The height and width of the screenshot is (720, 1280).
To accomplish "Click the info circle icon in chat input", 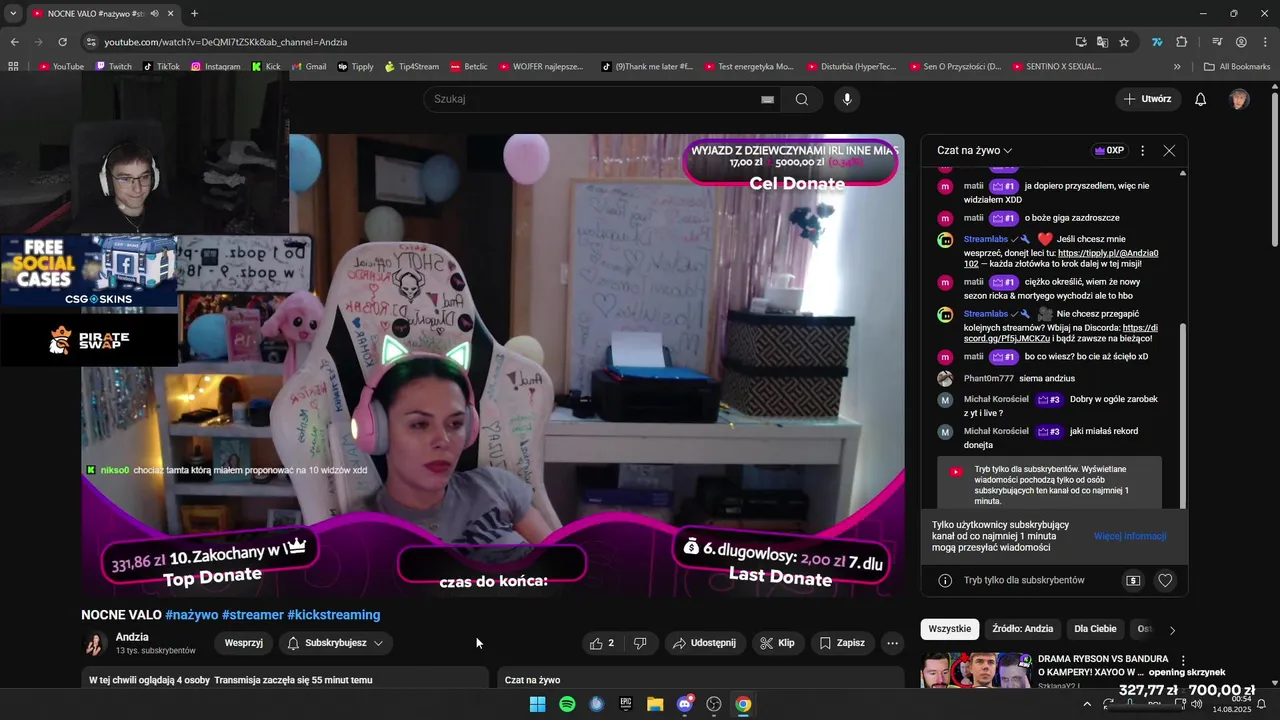I will [945, 580].
